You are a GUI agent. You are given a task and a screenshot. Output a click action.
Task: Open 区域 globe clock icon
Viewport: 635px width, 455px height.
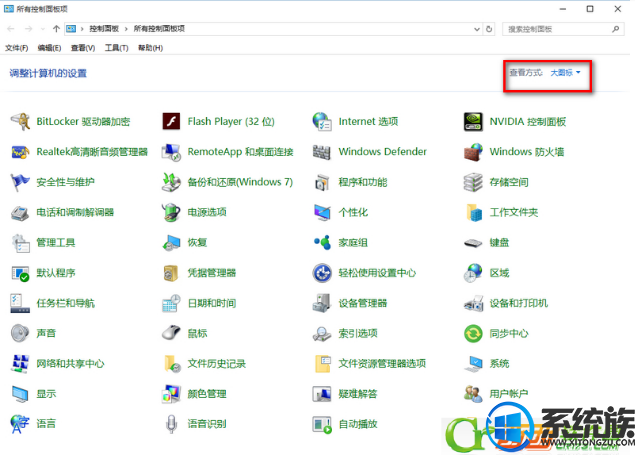click(x=473, y=273)
